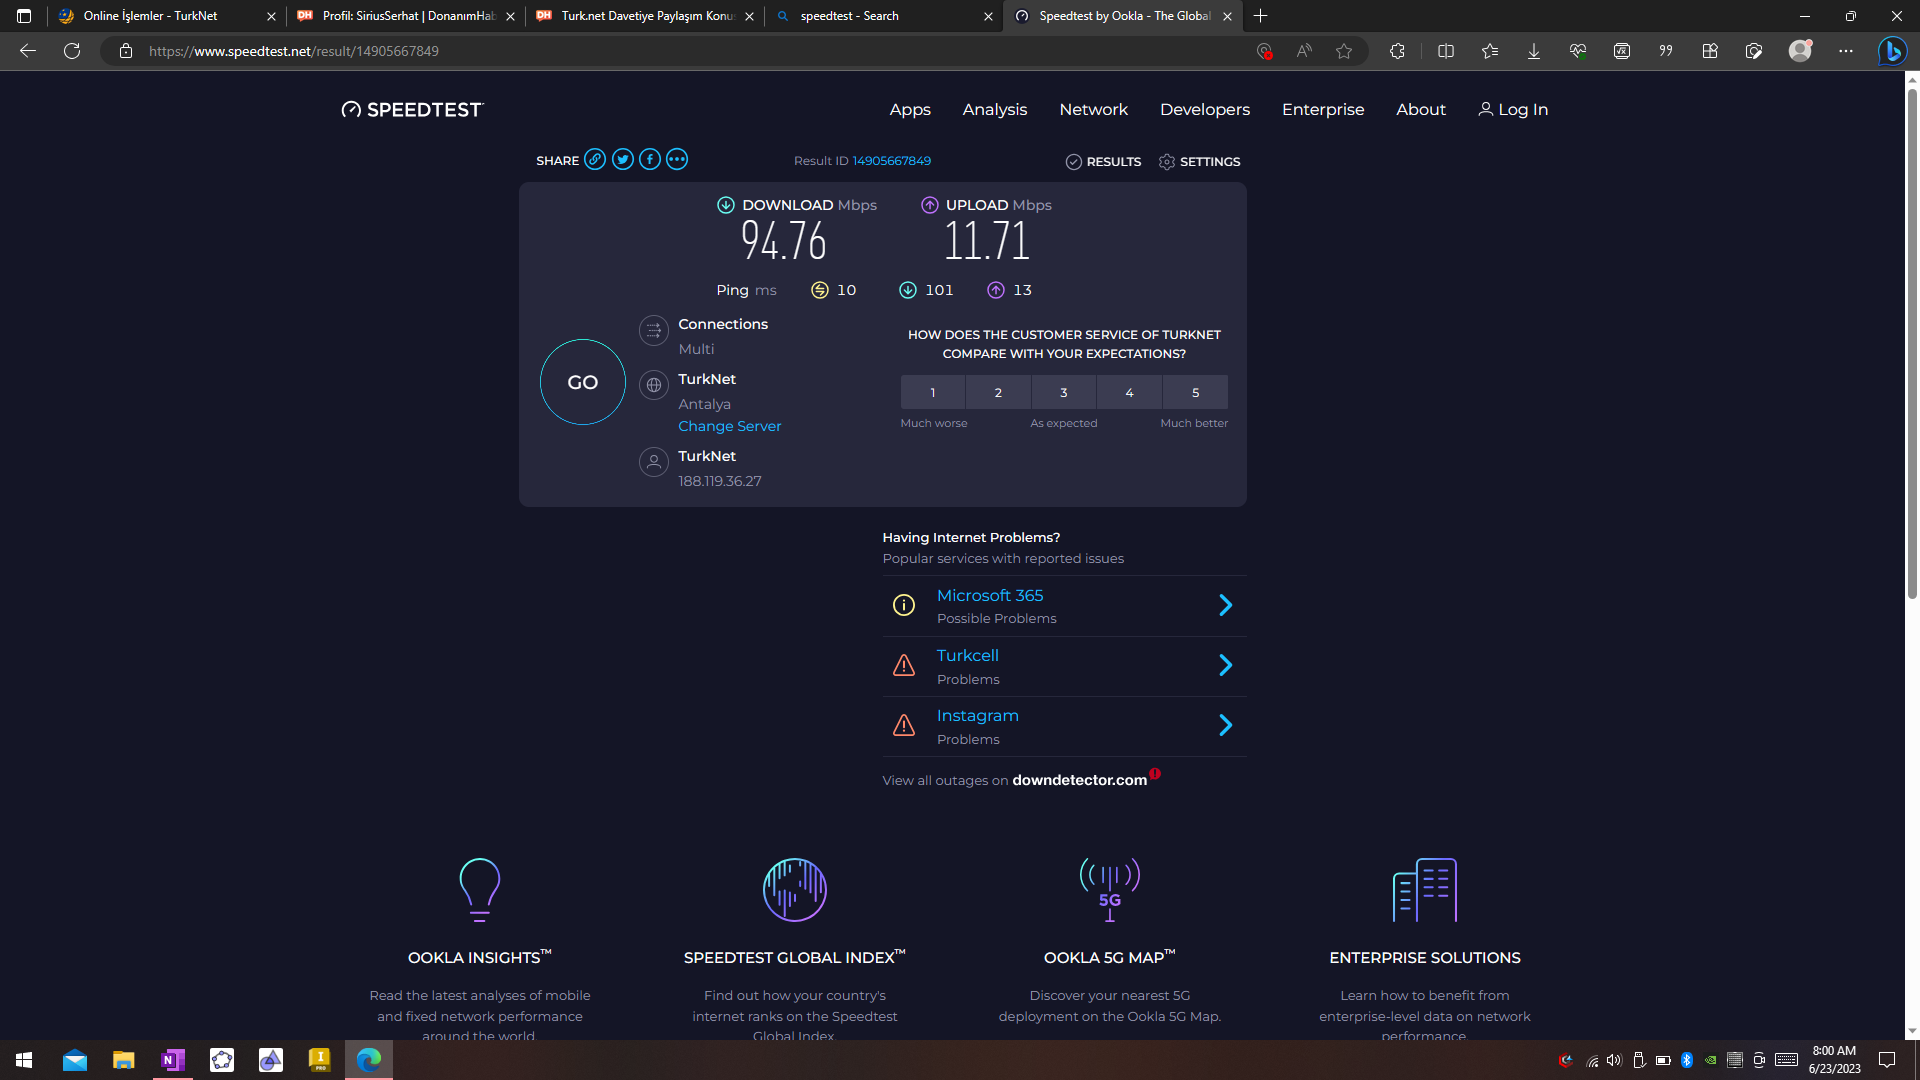Open File Explorer from taskbar

[x=124, y=1060]
